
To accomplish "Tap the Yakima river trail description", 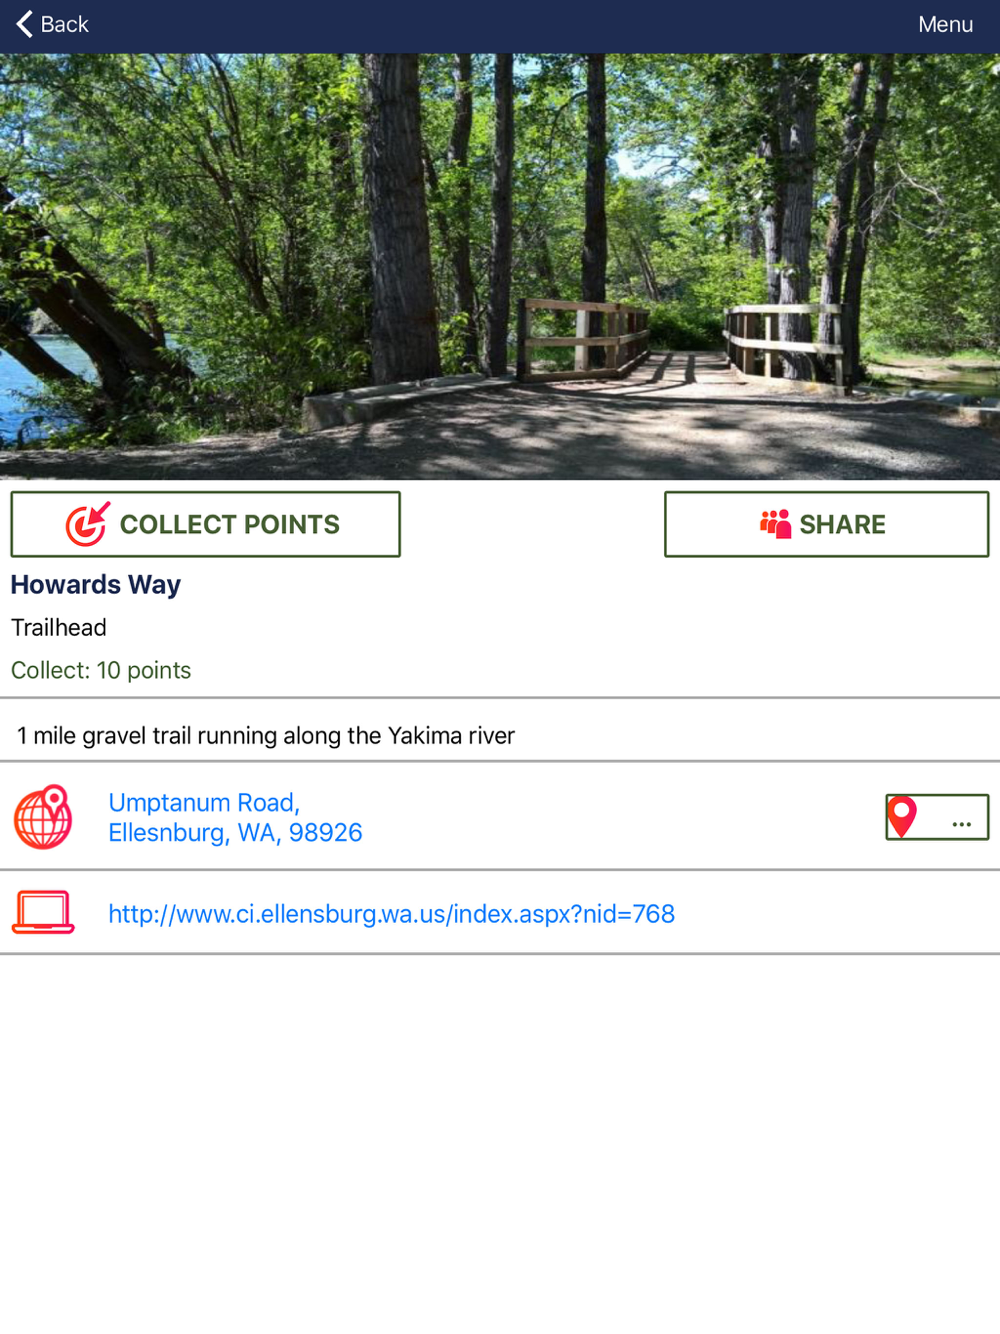I will (x=266, y=735).
